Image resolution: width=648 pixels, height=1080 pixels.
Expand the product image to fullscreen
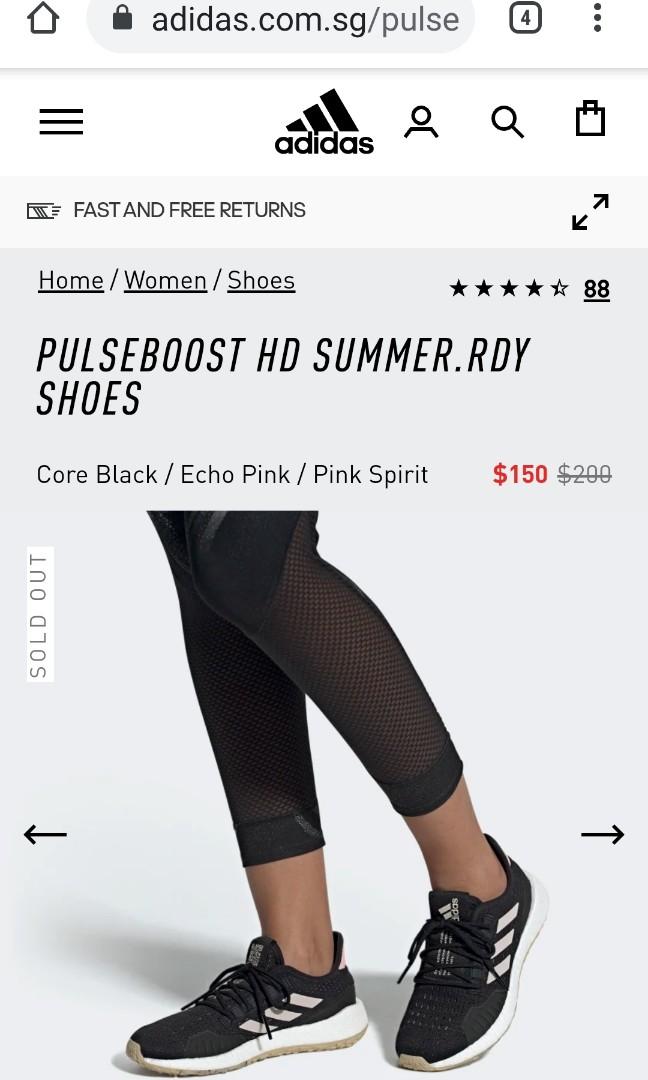click(x=591, y=211)
